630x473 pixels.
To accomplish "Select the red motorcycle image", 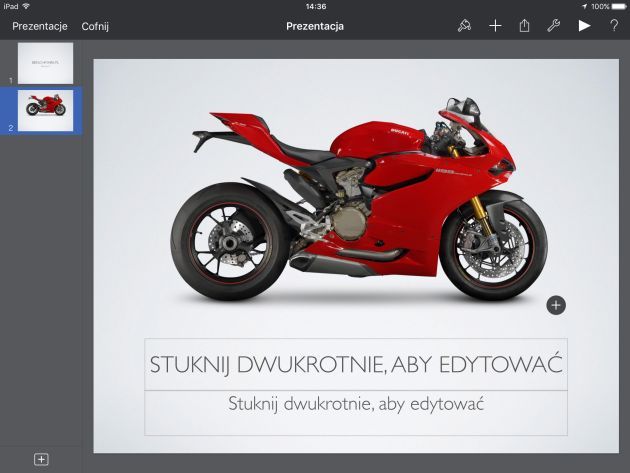I will click(359, 199).
